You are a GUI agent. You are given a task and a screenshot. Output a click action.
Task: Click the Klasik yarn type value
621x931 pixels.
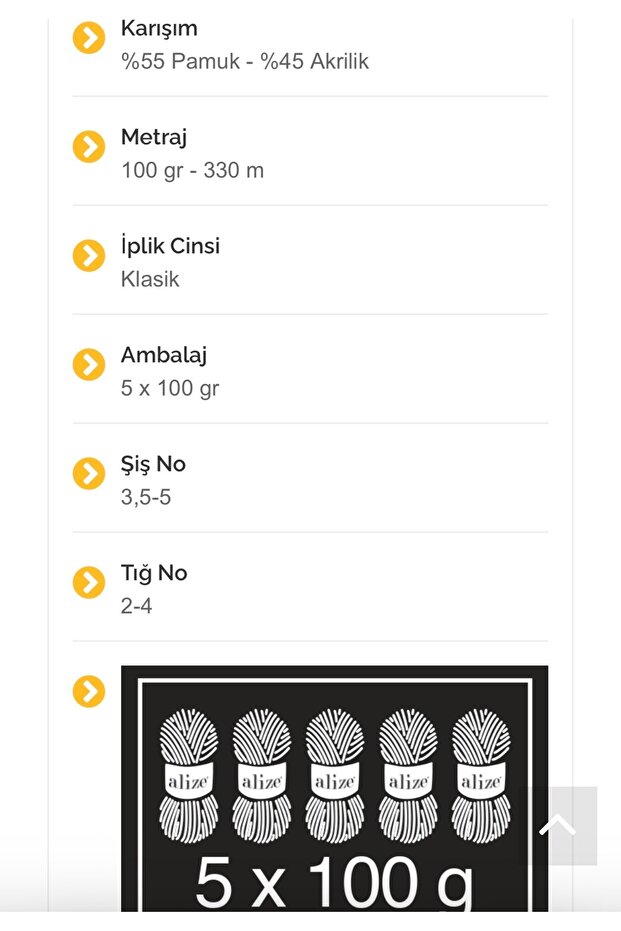pyautogui.click(x=150, y=280)
